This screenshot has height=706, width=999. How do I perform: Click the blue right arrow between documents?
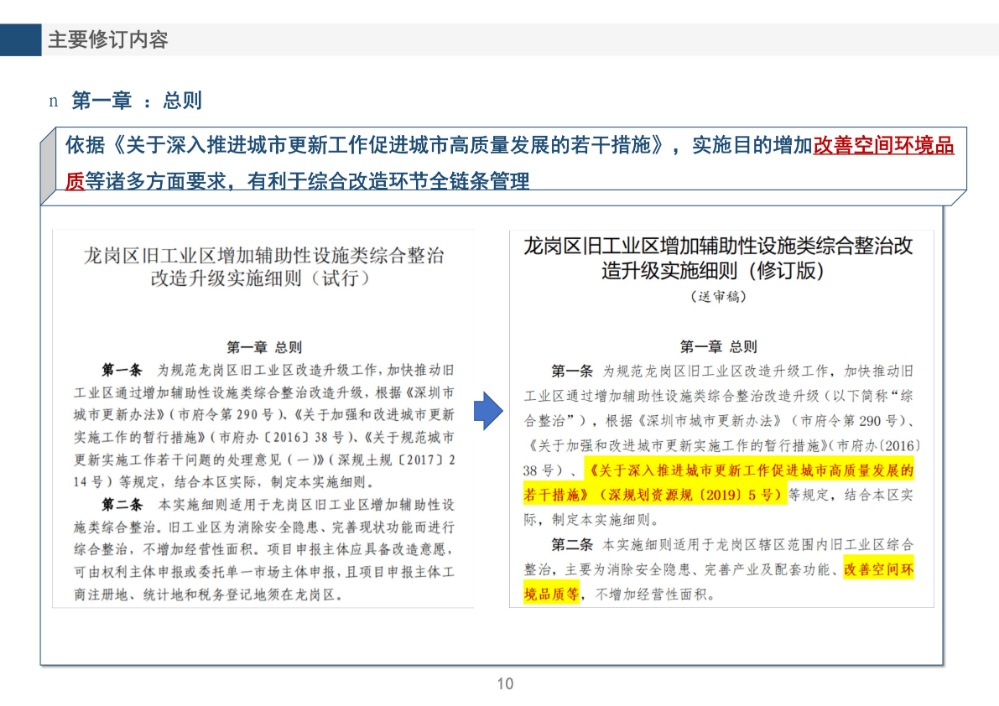pos(489,411)
